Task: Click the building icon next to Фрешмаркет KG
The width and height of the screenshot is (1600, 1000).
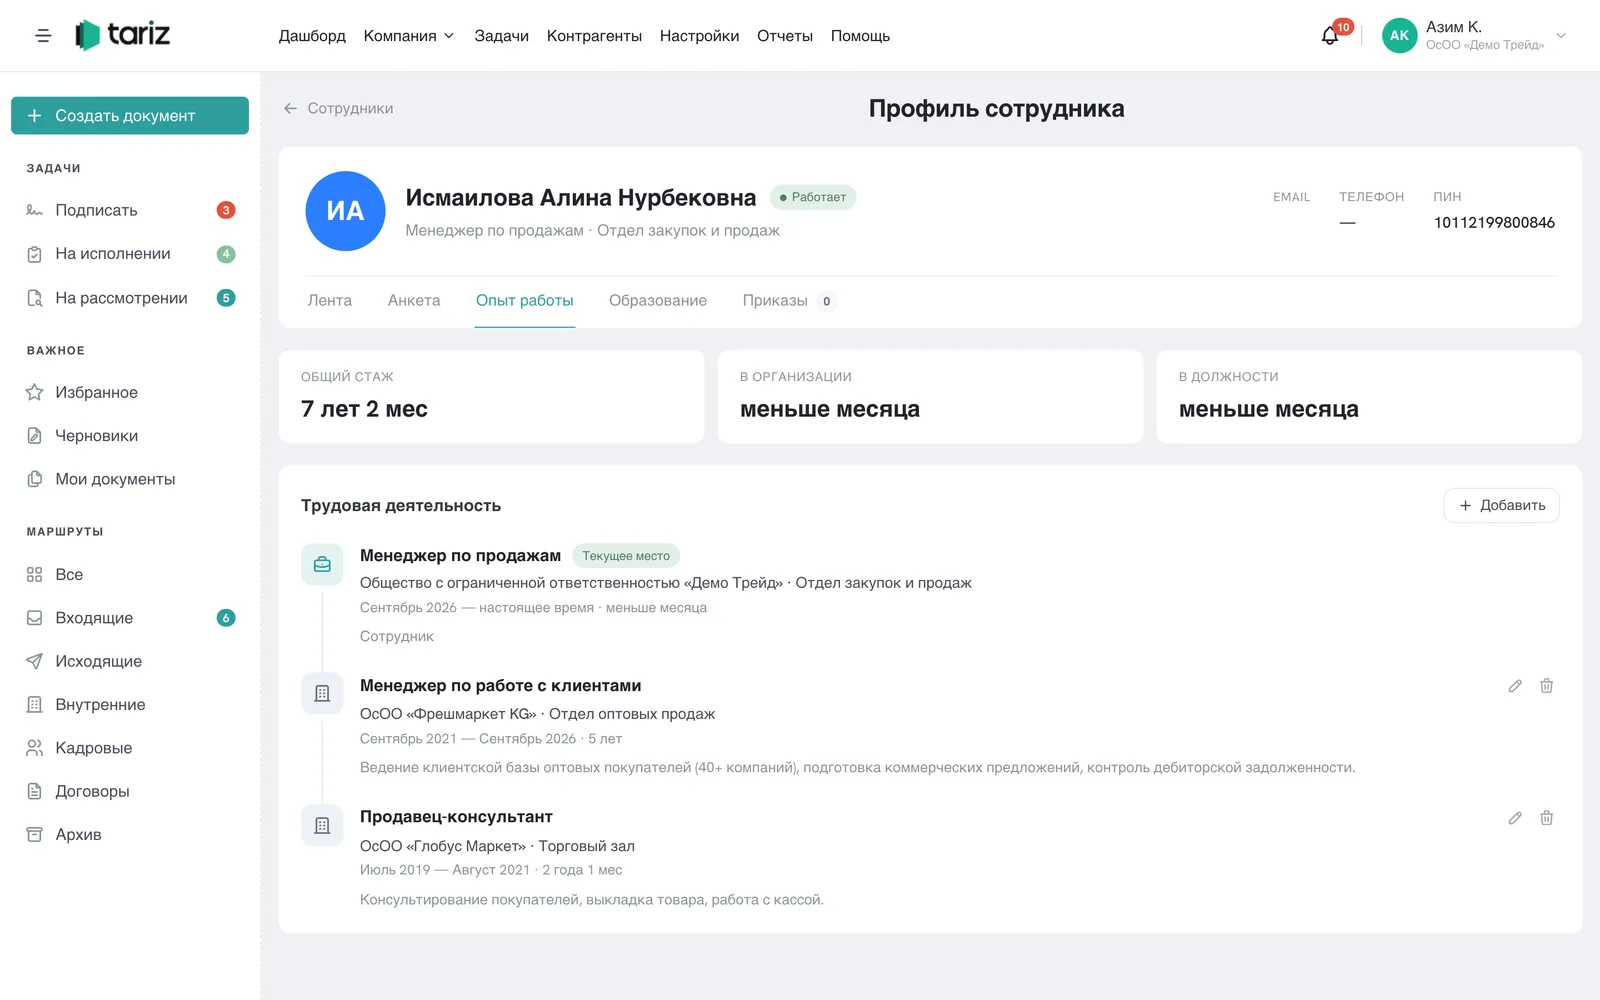Action: (x=322, y=693)
